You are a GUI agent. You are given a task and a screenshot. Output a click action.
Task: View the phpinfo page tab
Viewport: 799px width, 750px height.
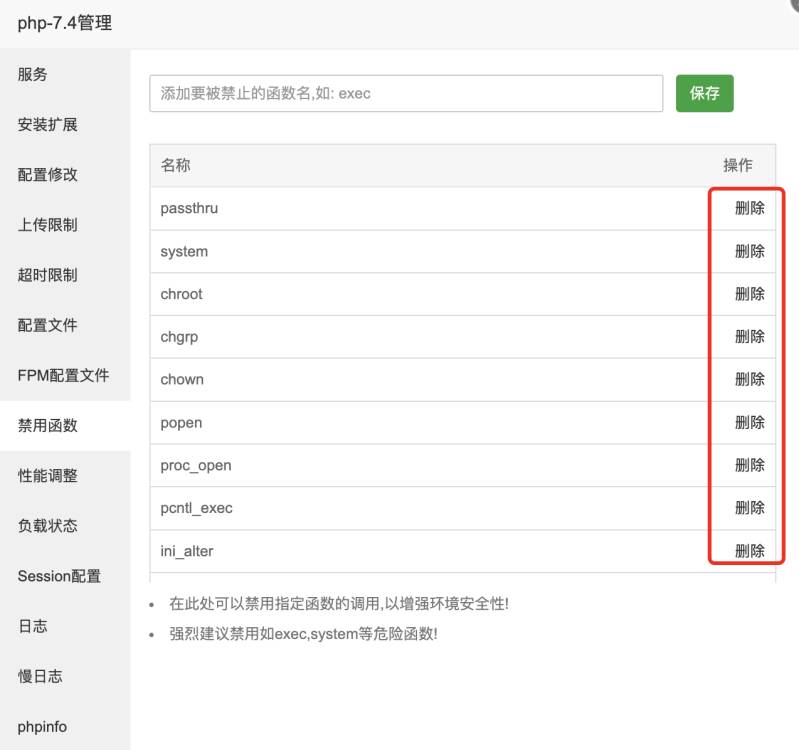click(42, 727)
